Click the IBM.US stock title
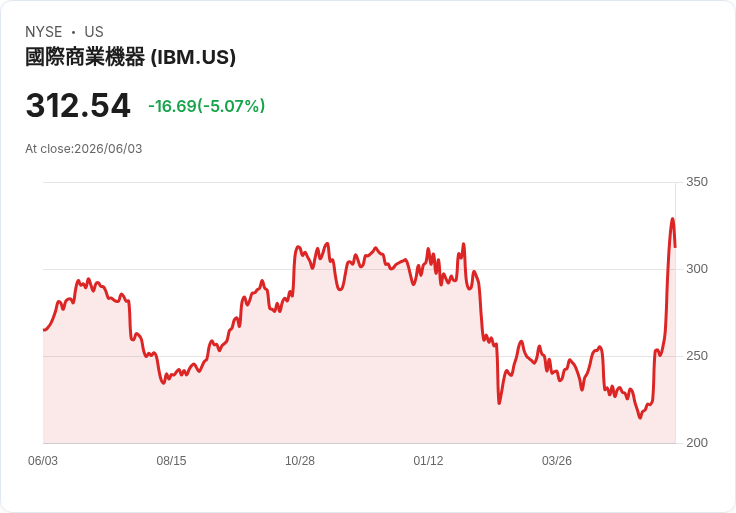Viewport: 736px width, 513px height. [130, 57]
